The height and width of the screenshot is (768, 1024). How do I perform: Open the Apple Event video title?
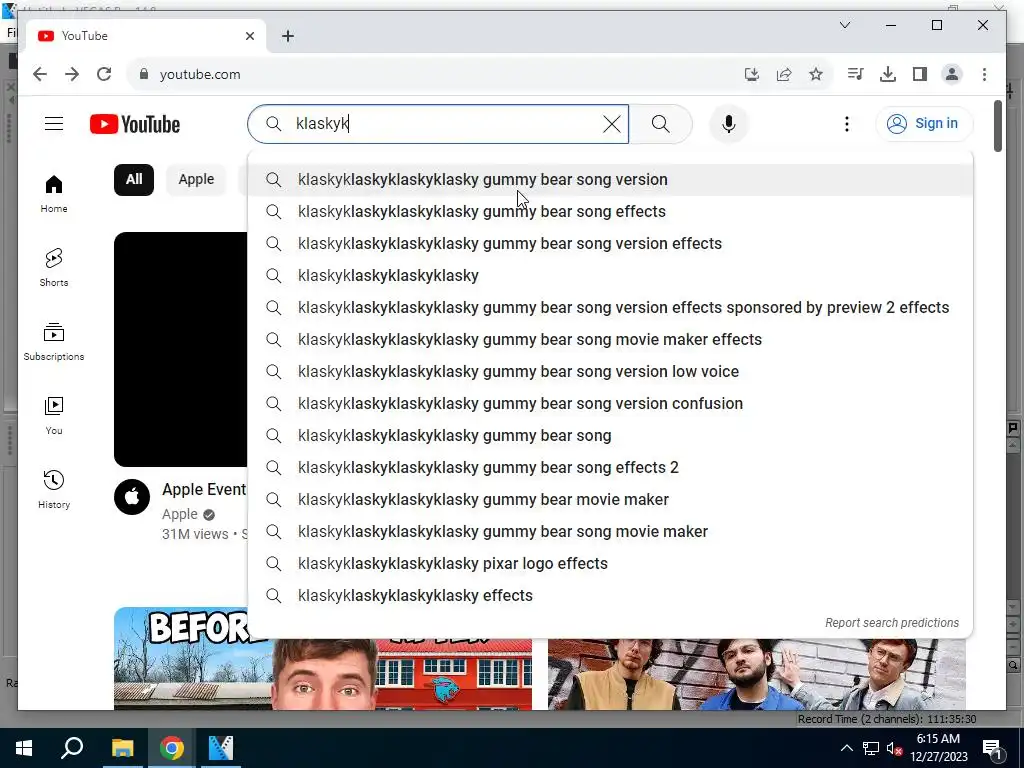(204, 489)
